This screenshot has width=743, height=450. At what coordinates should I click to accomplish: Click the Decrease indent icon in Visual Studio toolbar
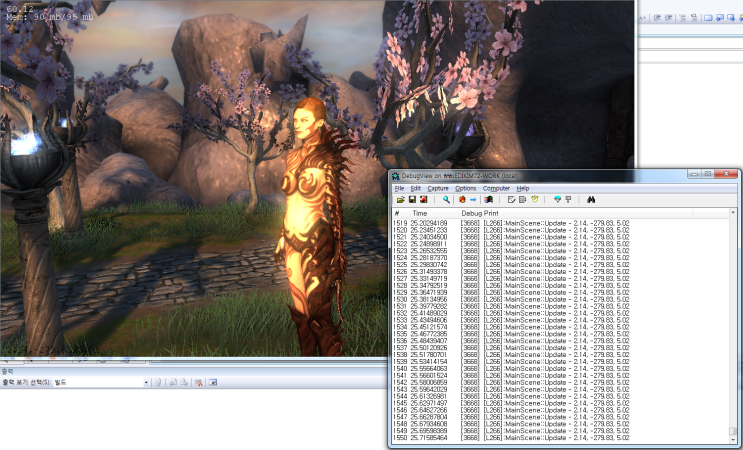pos(657,18)
